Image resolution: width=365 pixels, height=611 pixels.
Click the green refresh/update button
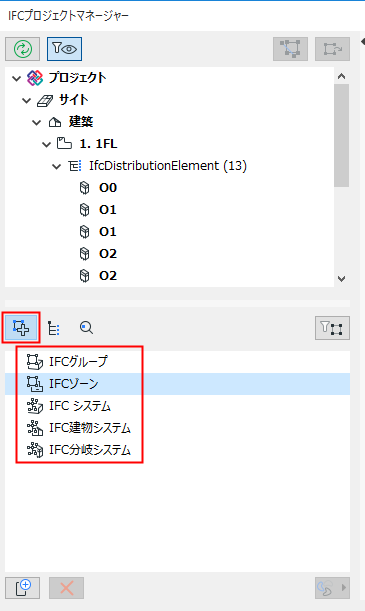pos(23,49)
